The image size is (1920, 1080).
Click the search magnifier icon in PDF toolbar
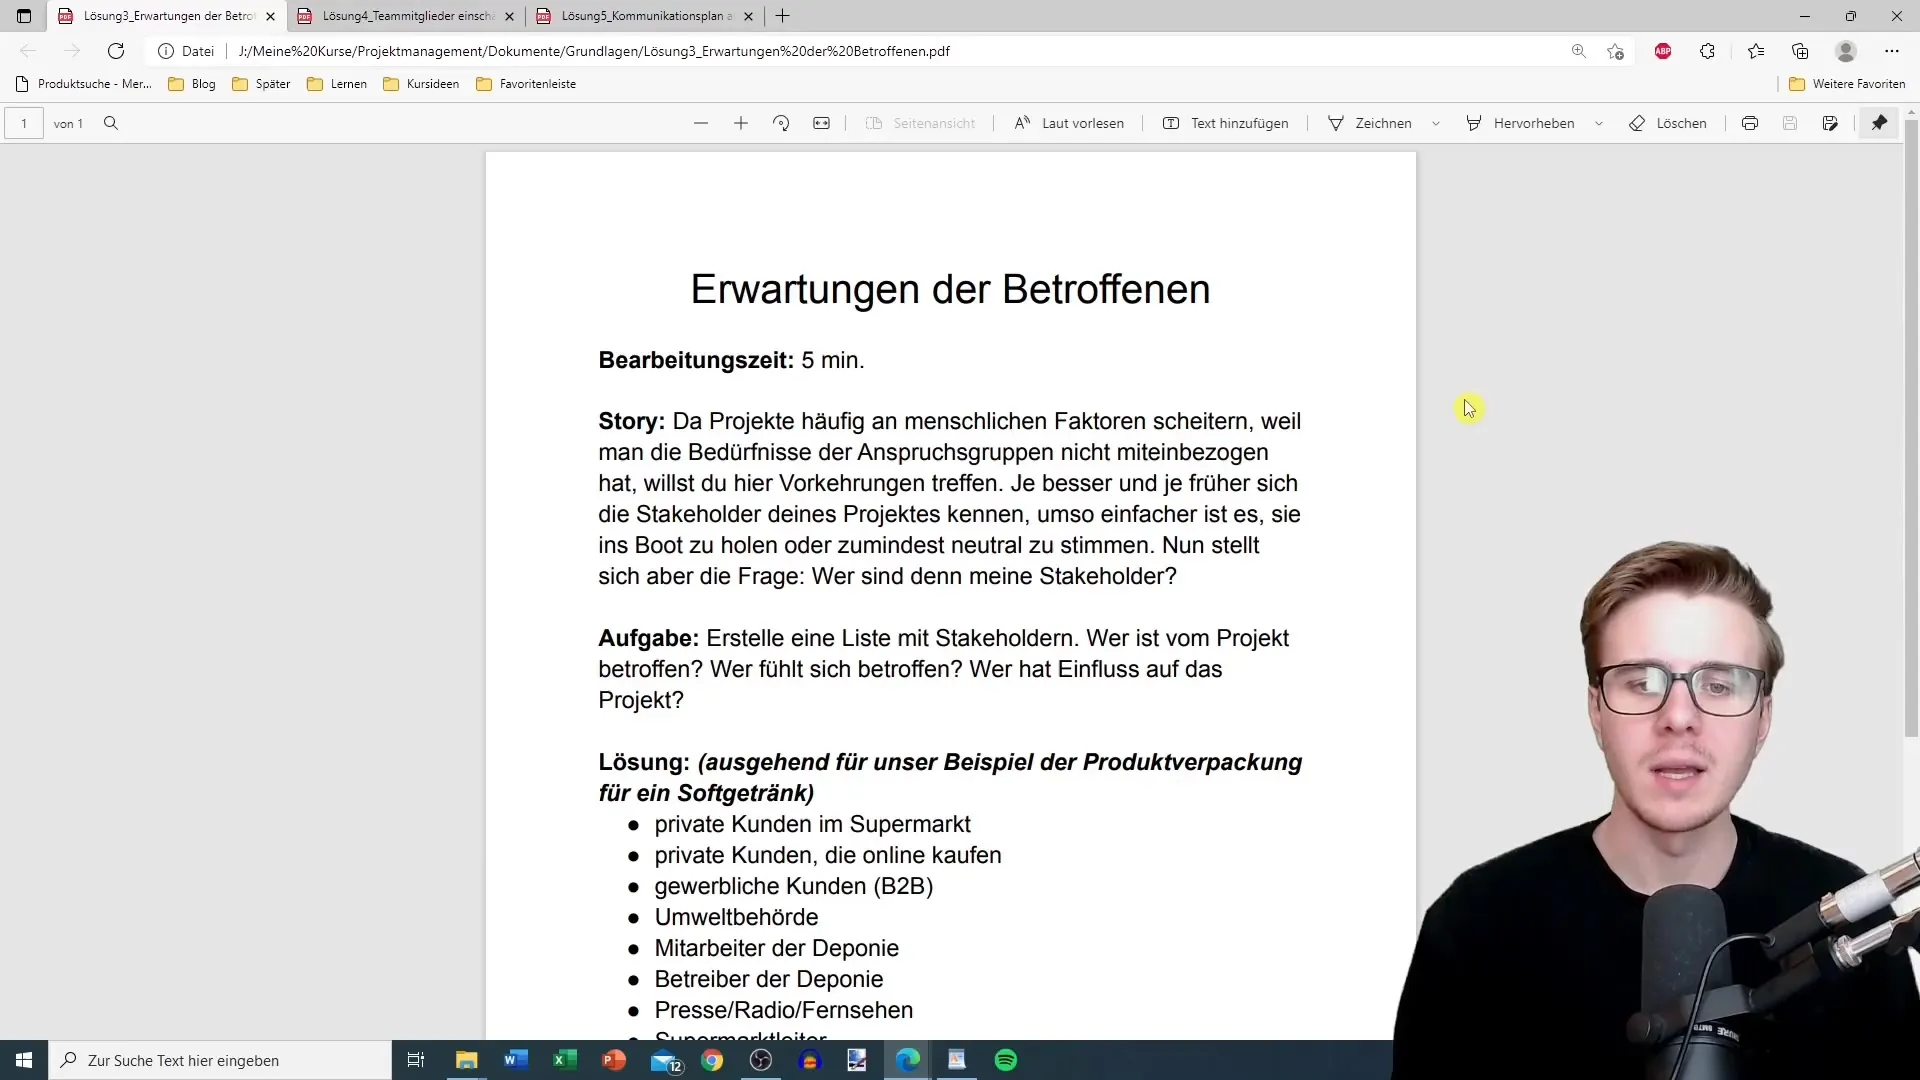(111, 123)
